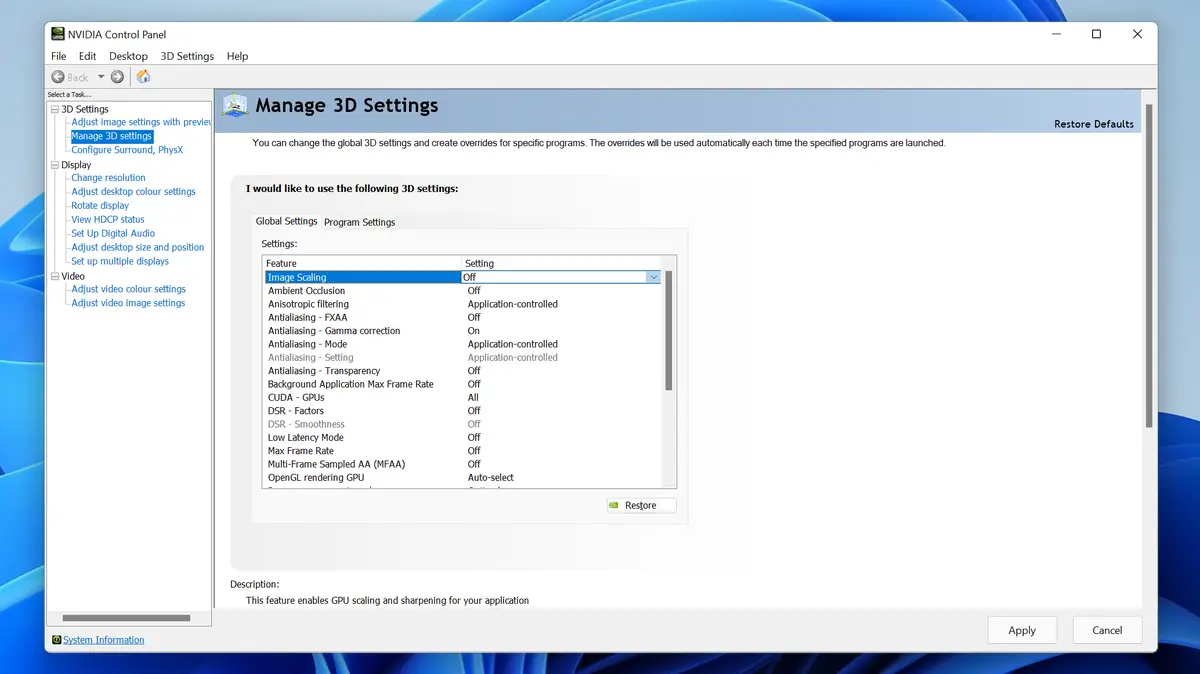
Task: Open the Desktop menu
Action: point(128,56)
